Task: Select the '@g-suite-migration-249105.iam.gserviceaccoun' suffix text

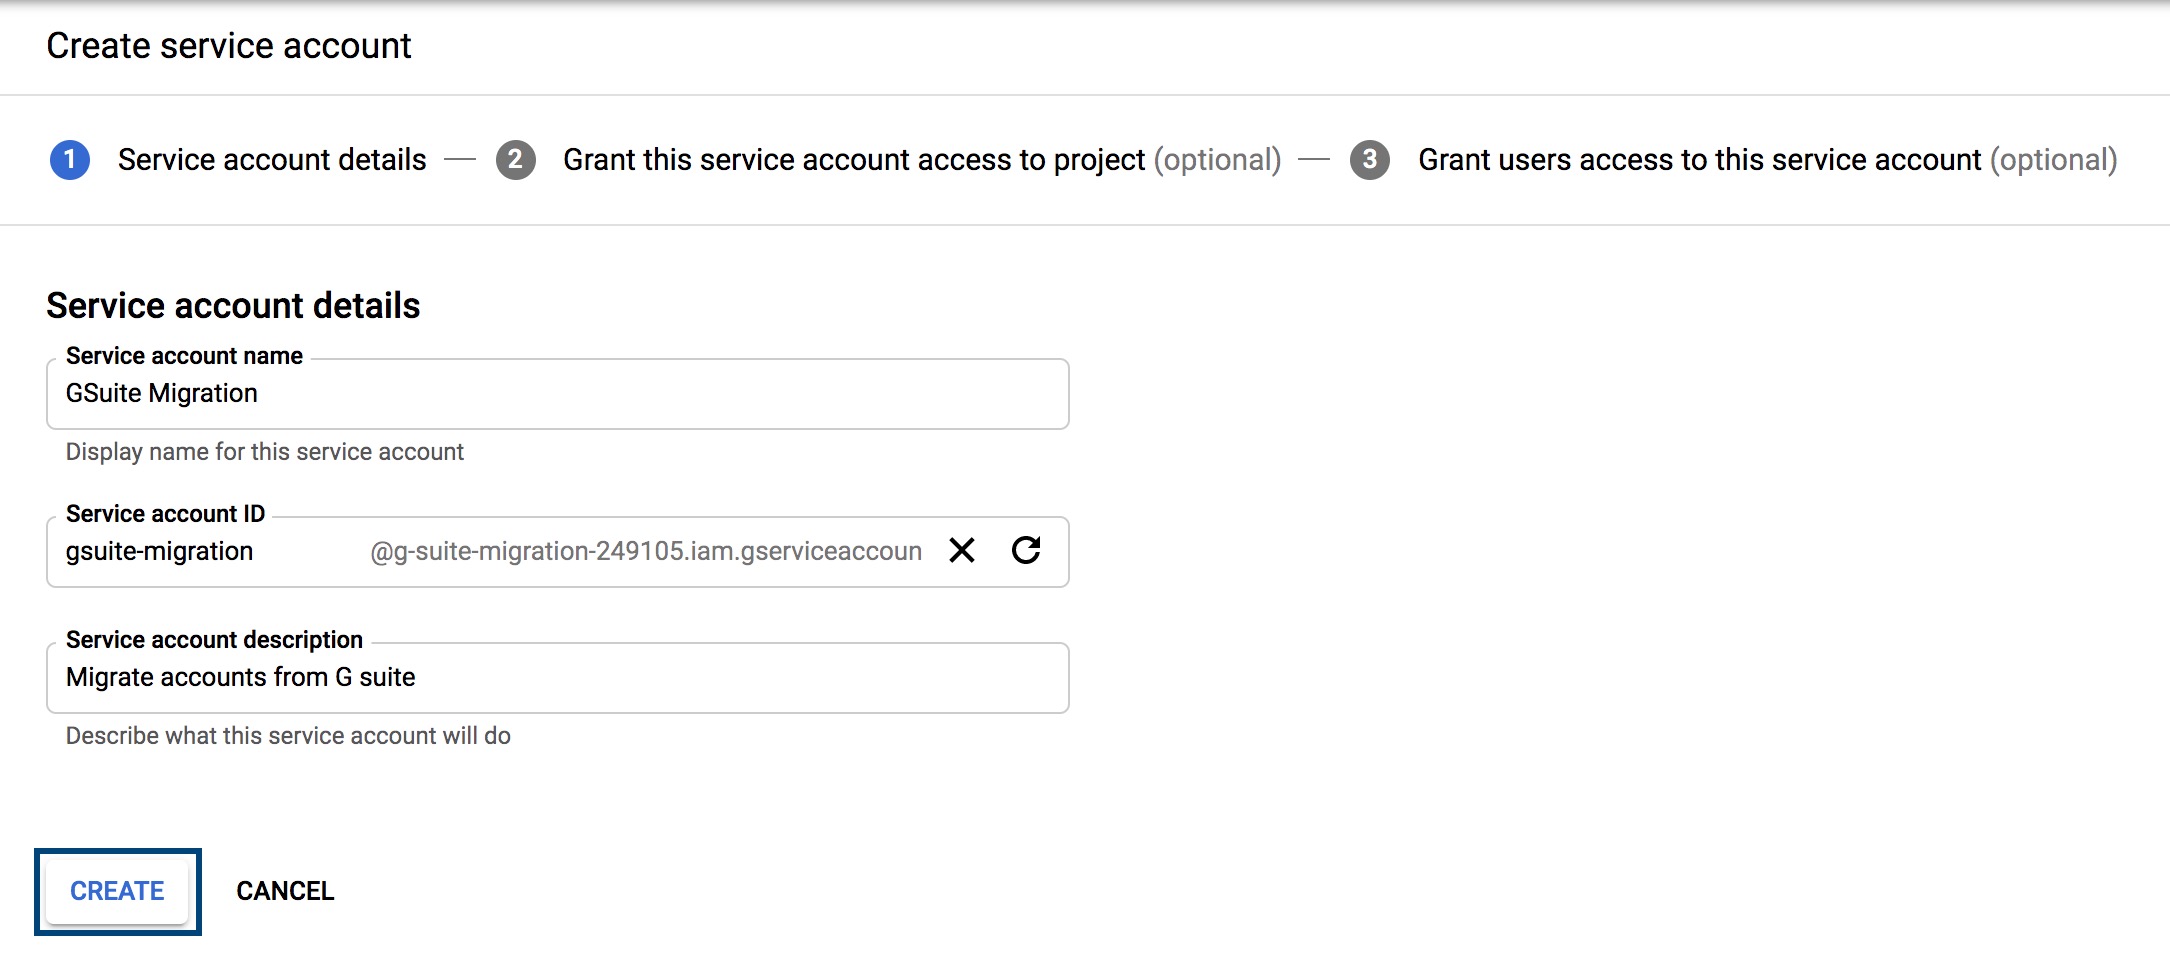Action: point(646,551)
